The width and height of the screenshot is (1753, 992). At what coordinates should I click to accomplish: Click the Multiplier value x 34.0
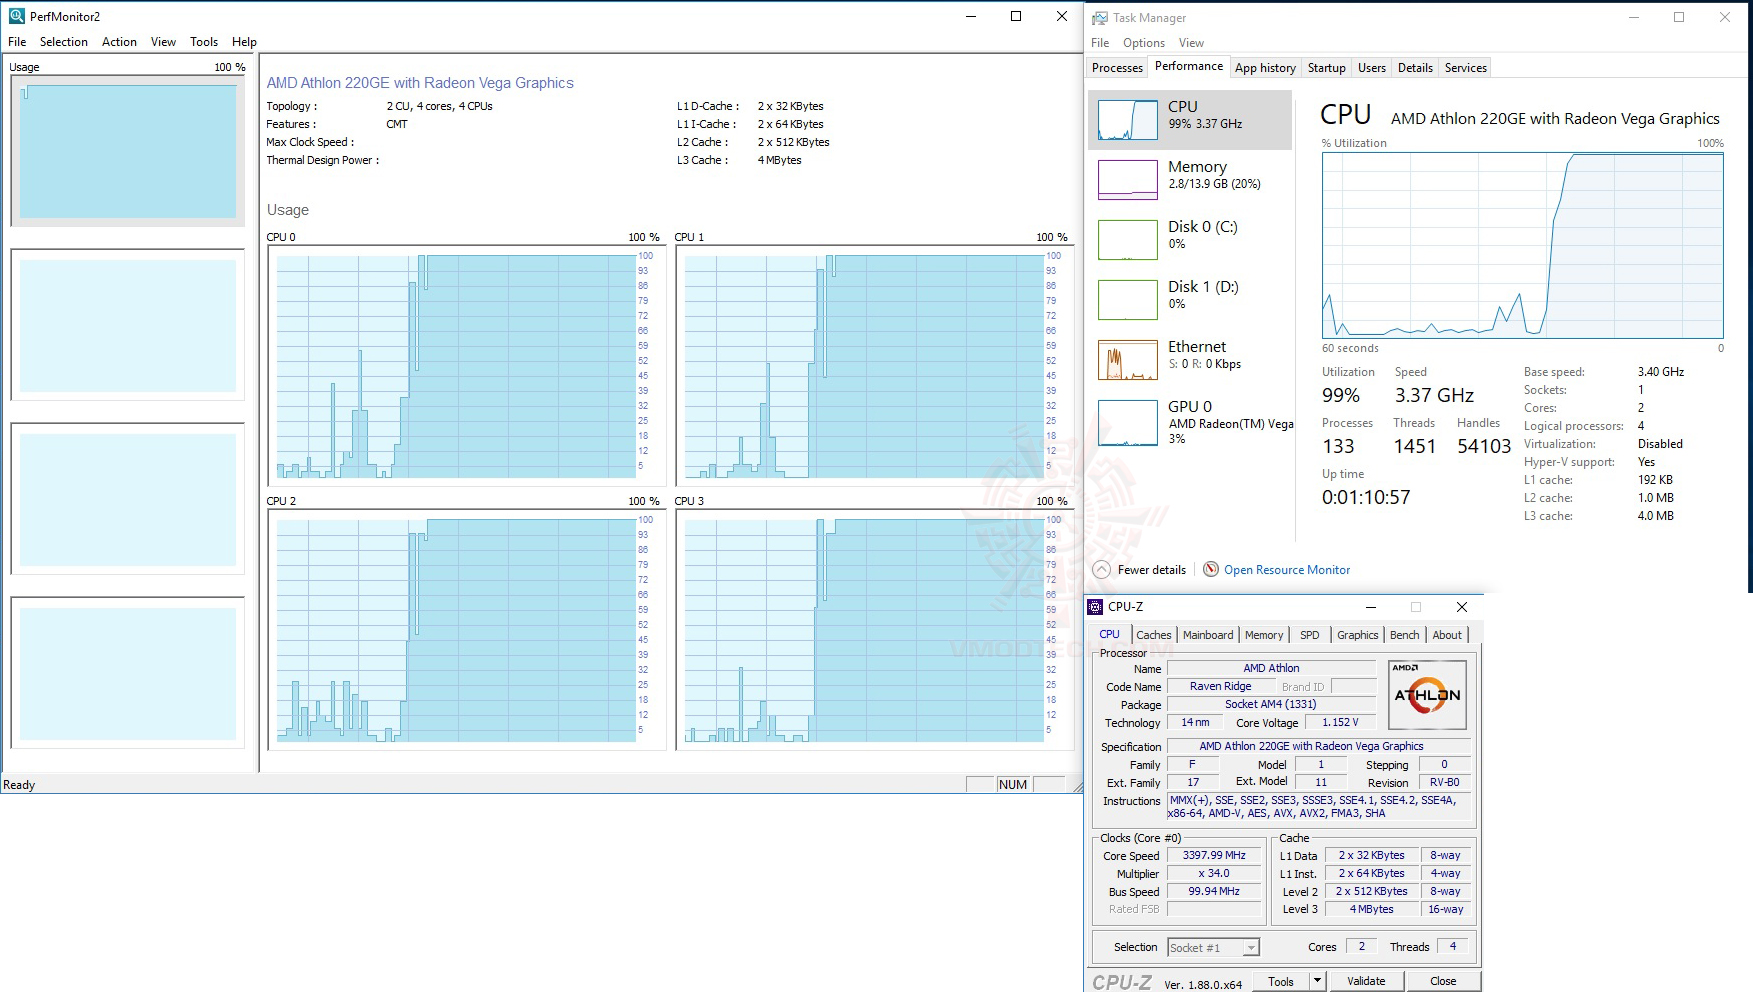coord(1214,874)
